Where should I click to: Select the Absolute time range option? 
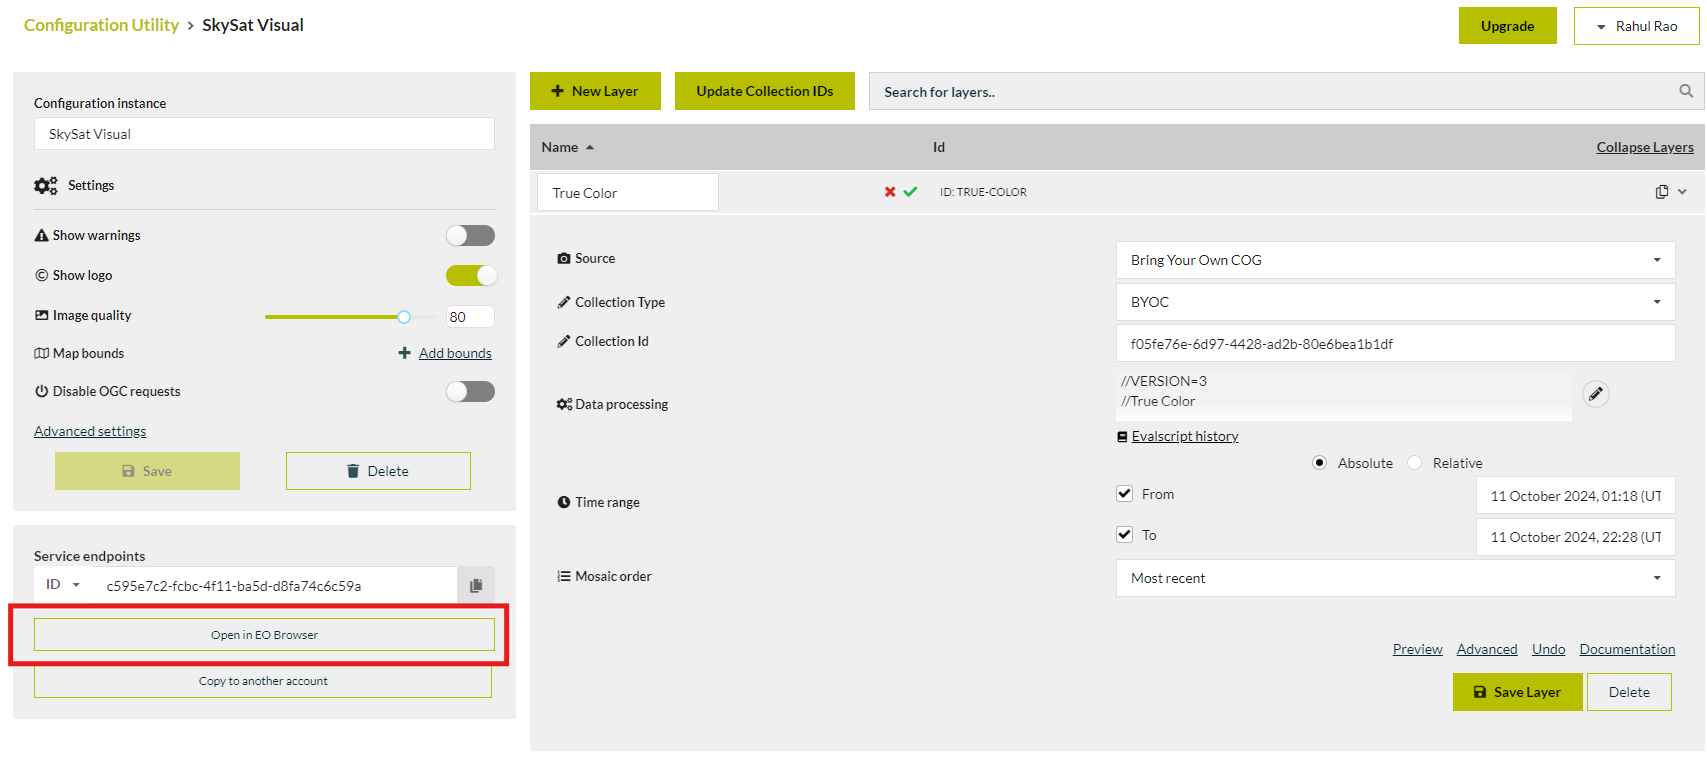pyautogui.click(x=1320, y=463)
